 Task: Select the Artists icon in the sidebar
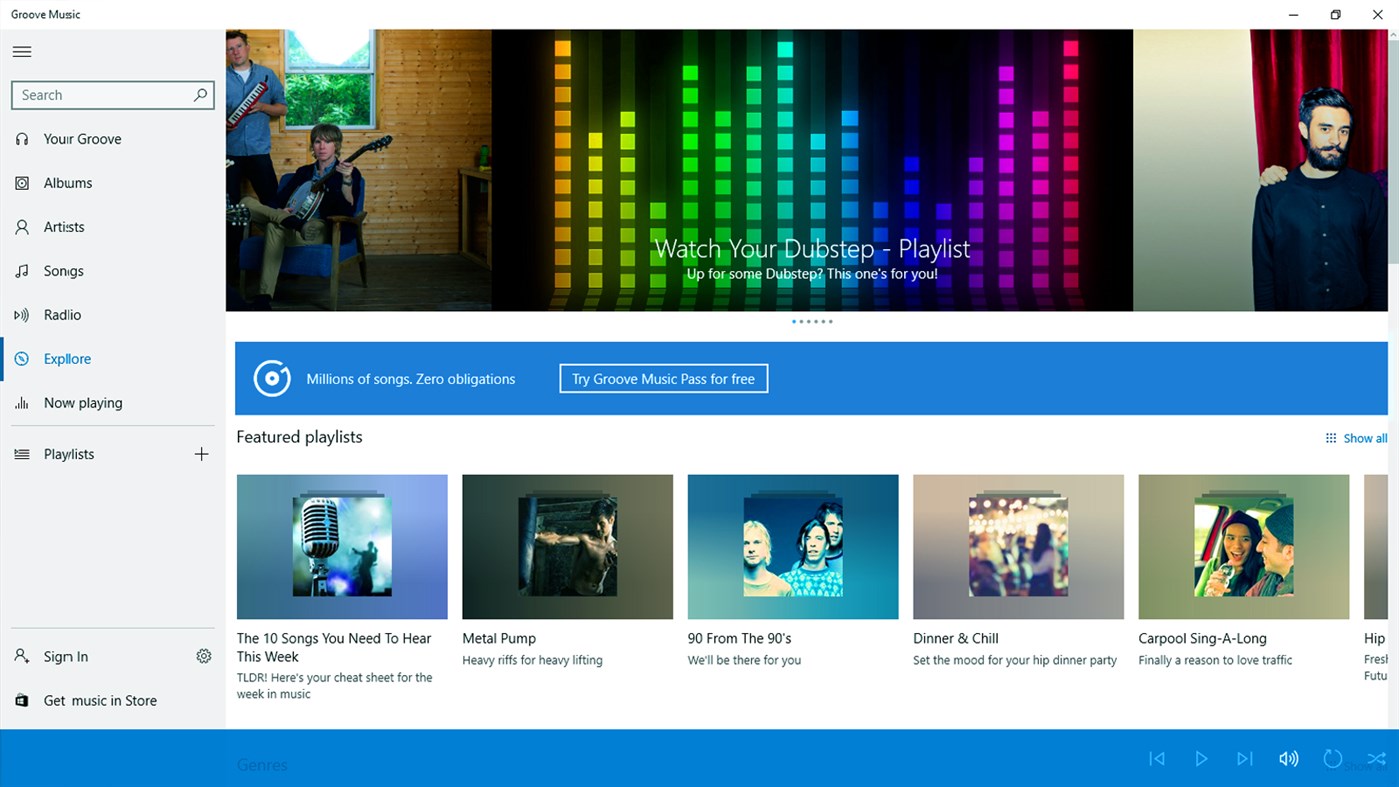tap(21, 226)
